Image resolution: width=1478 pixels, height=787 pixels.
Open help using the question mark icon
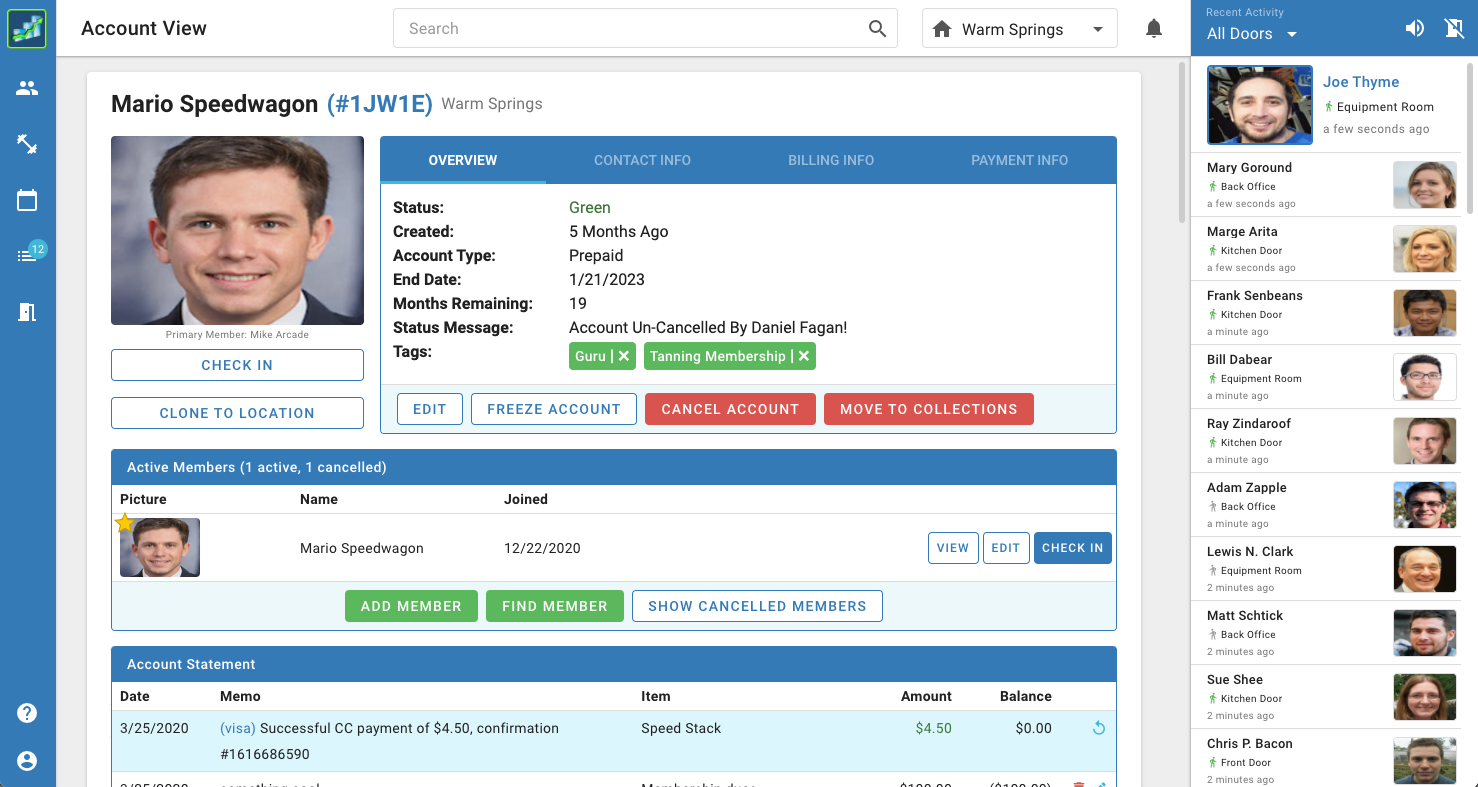tap(26, 713)
